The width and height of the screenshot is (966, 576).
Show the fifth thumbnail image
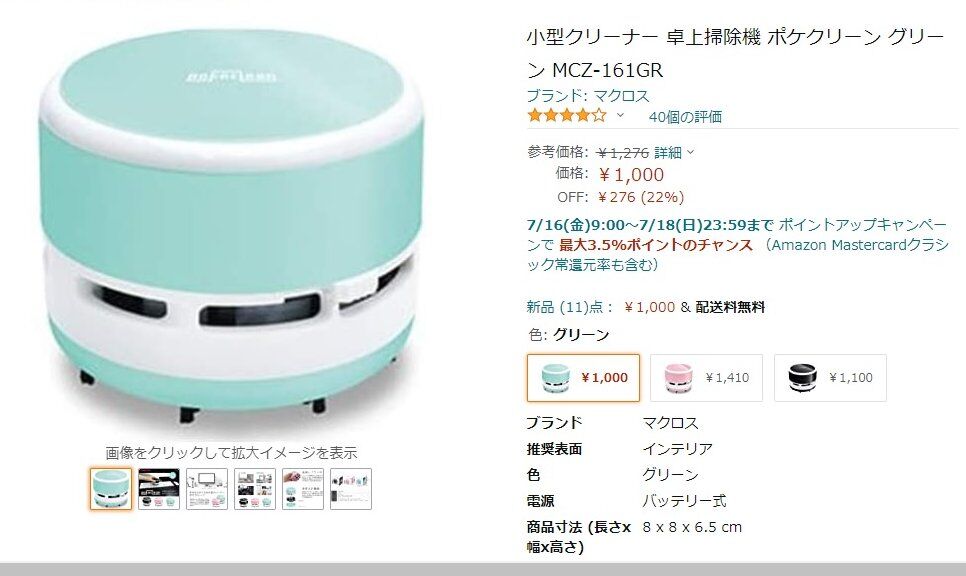[x=303, y=489]
